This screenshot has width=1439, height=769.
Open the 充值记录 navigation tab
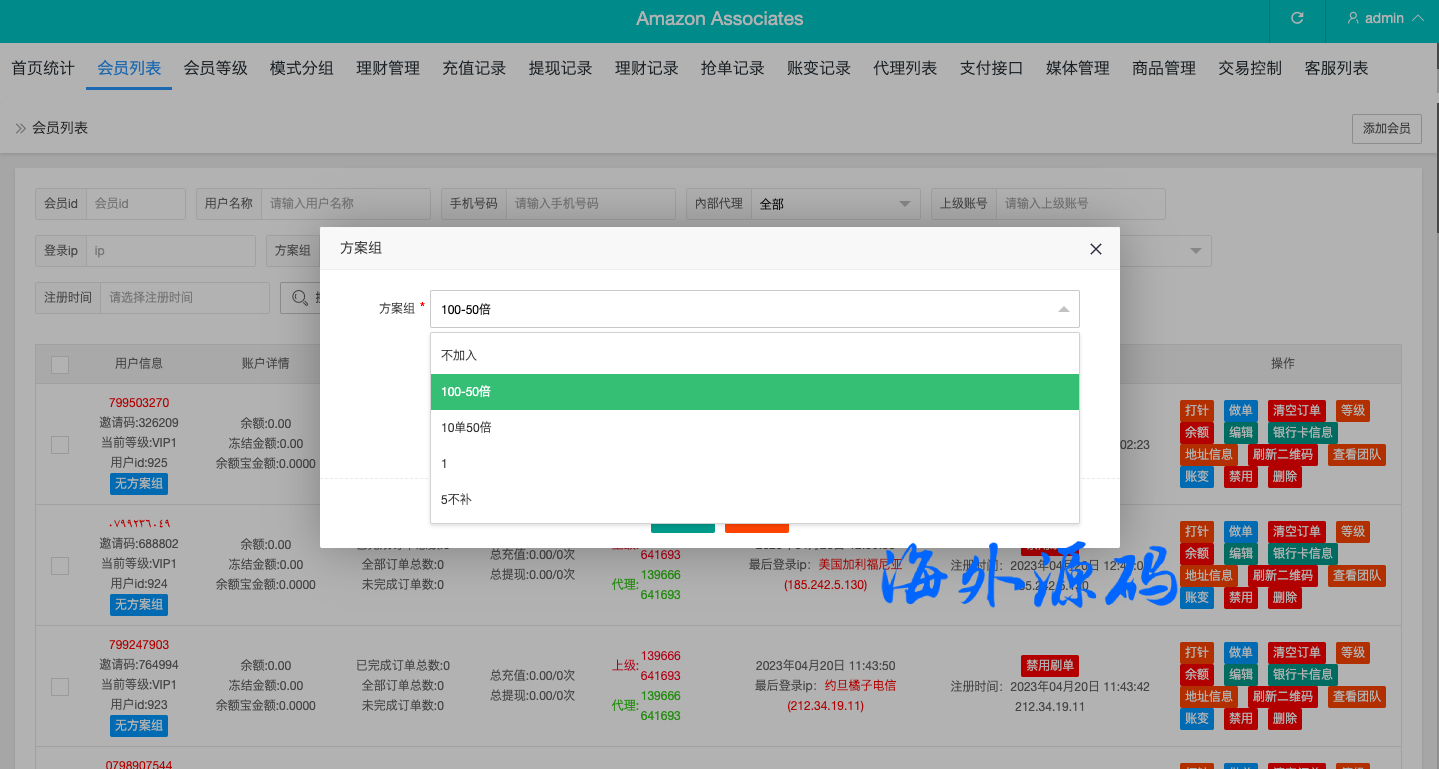click(x=474, y=68)
